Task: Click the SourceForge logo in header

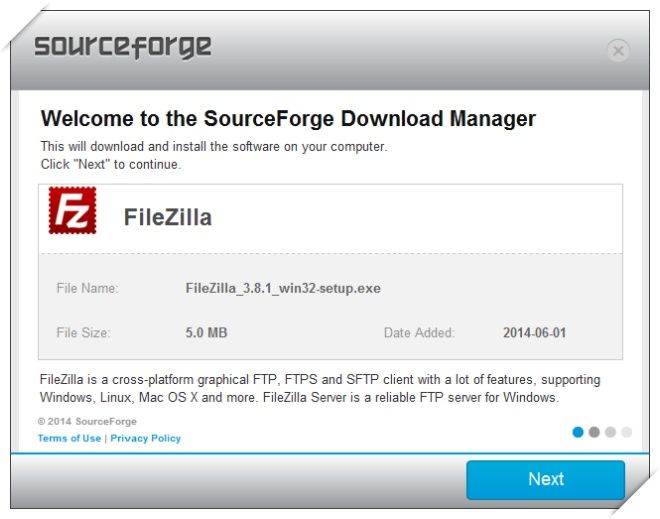Action: coord(123,47)
